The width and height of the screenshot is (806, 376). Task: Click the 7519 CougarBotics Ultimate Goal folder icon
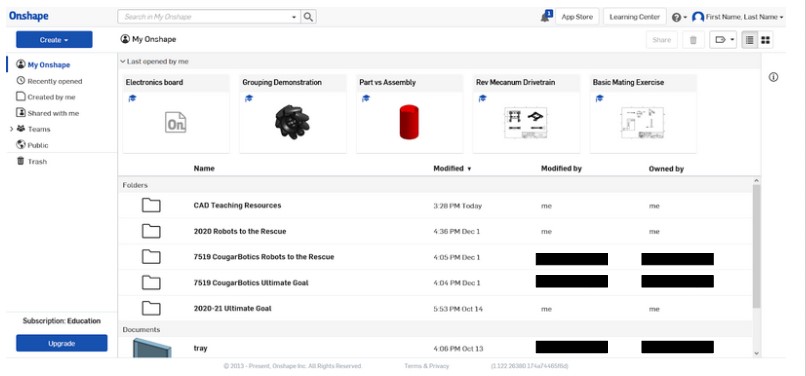(x=151, y=282)
